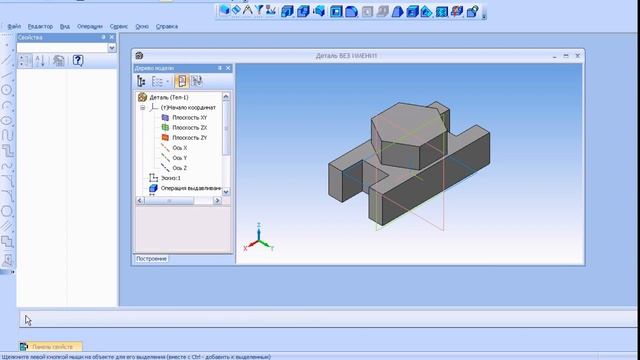Open the Вид menu
The image size is (640, 360).
coord(65,26)
